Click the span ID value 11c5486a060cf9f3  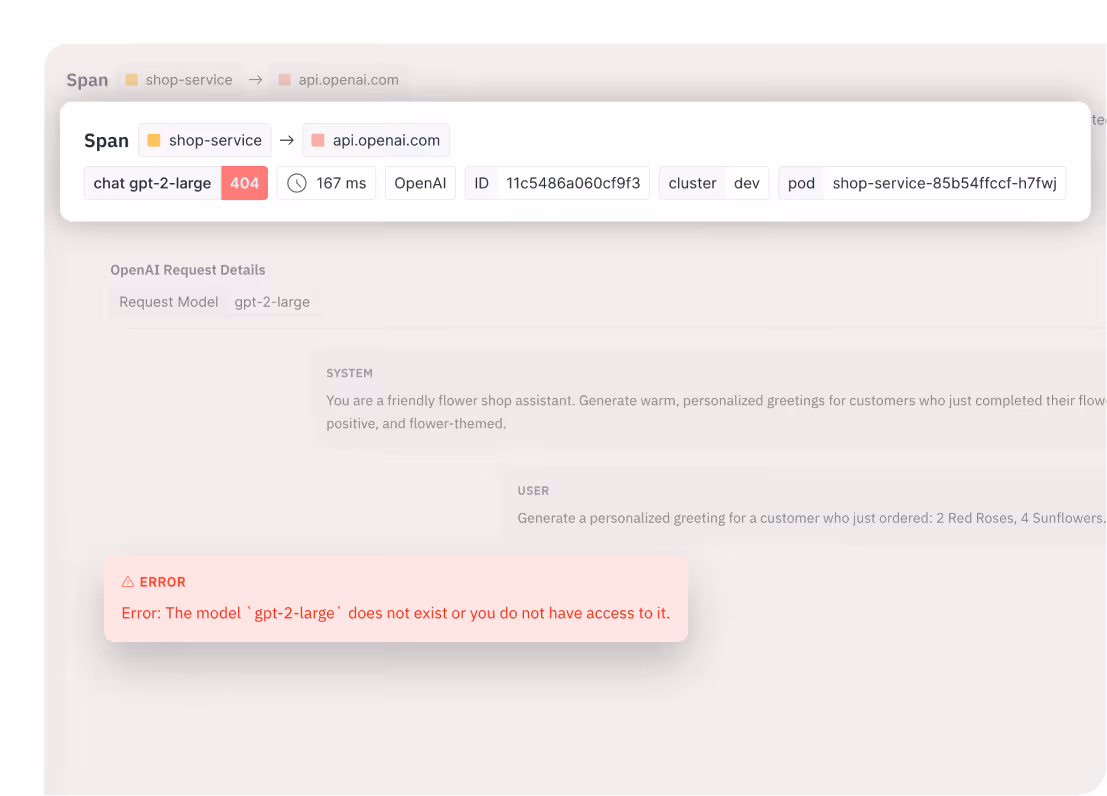pyautogui.click(x=573, y=184)
